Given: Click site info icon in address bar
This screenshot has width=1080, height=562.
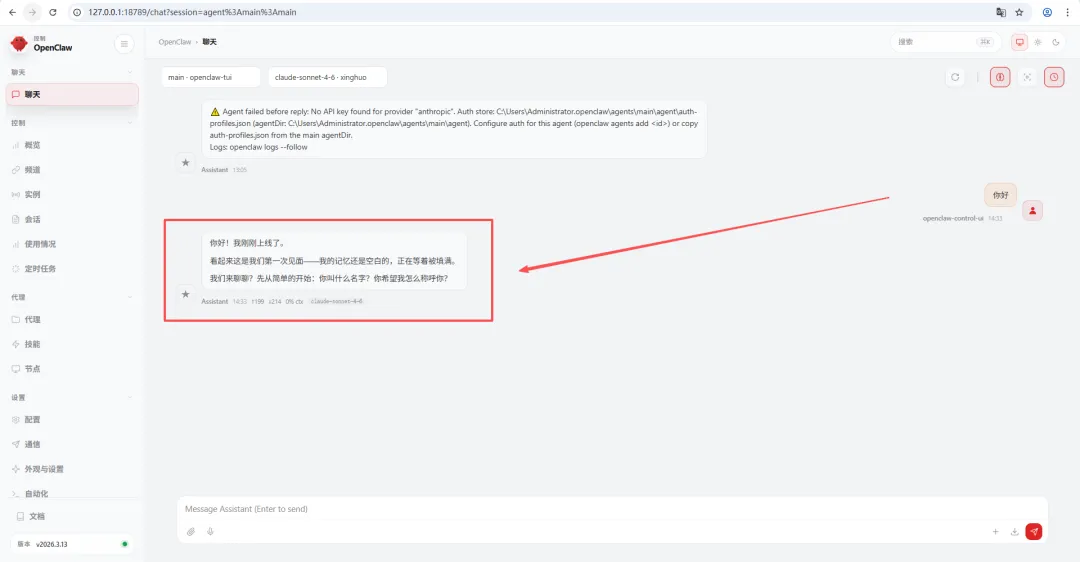Looking at the screenshot, I should click(77, 12).
